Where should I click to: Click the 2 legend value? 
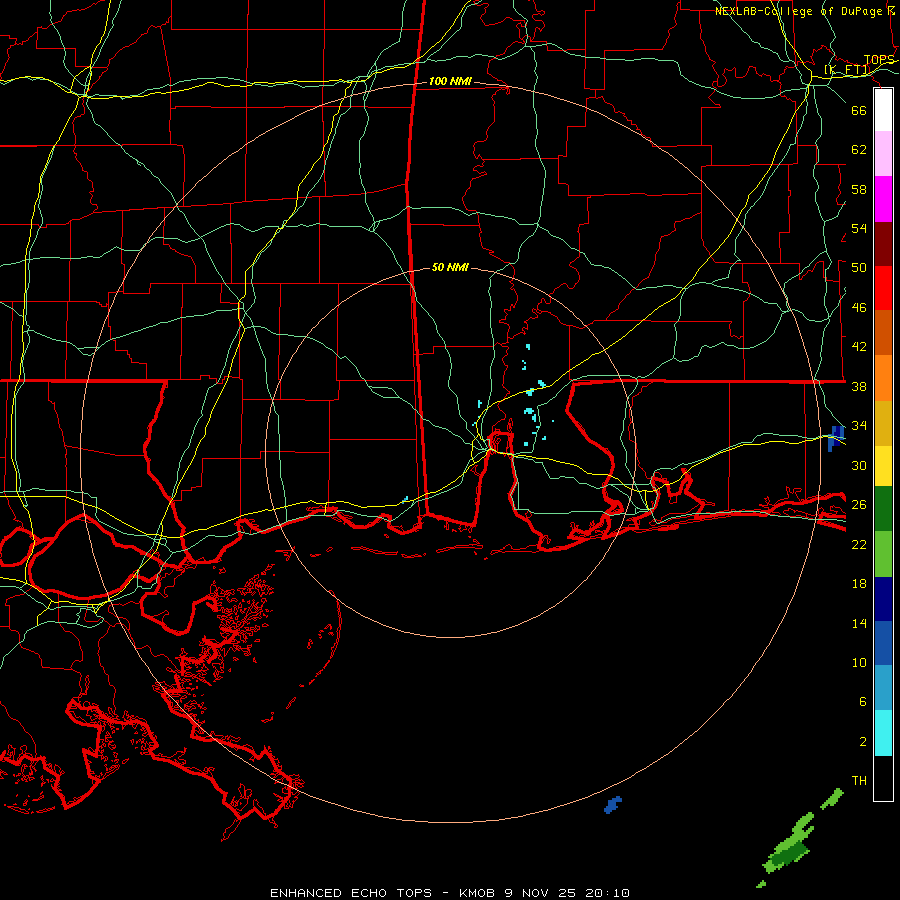point(863,742)
